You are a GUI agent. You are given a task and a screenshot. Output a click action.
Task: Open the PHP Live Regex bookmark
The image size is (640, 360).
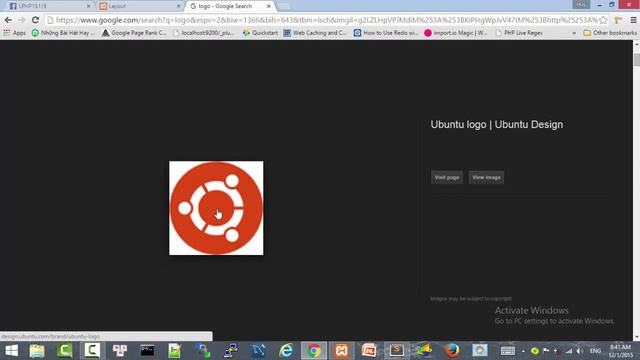point(519,33)
